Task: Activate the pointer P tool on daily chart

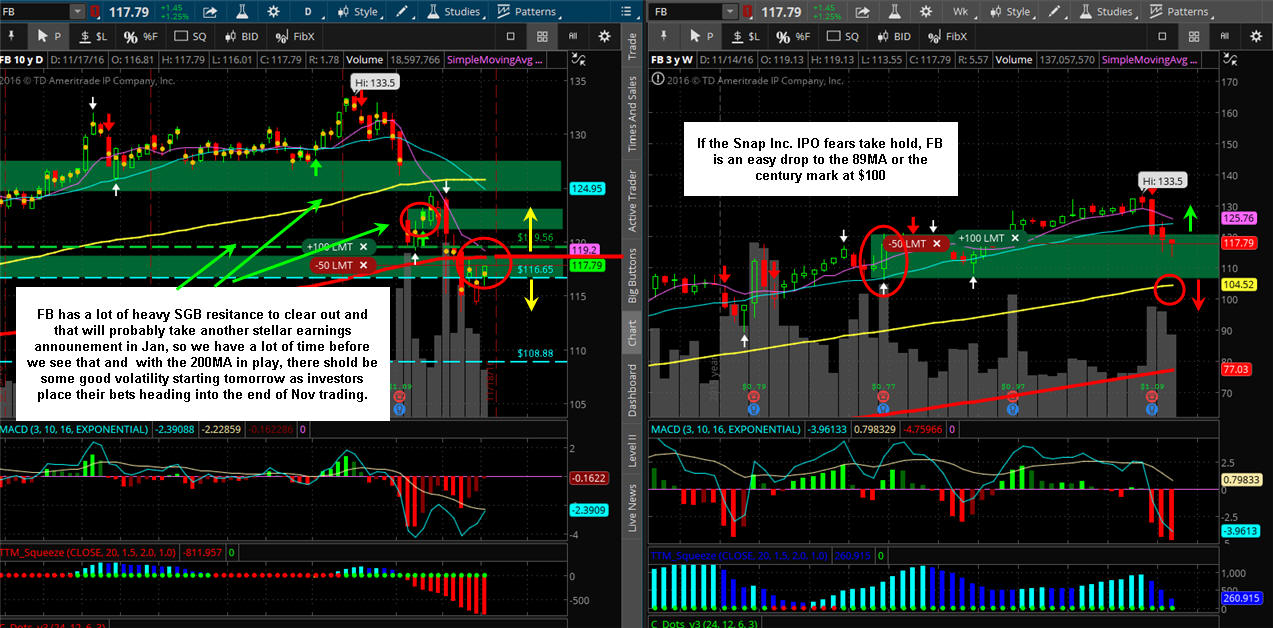Action: 49,36
